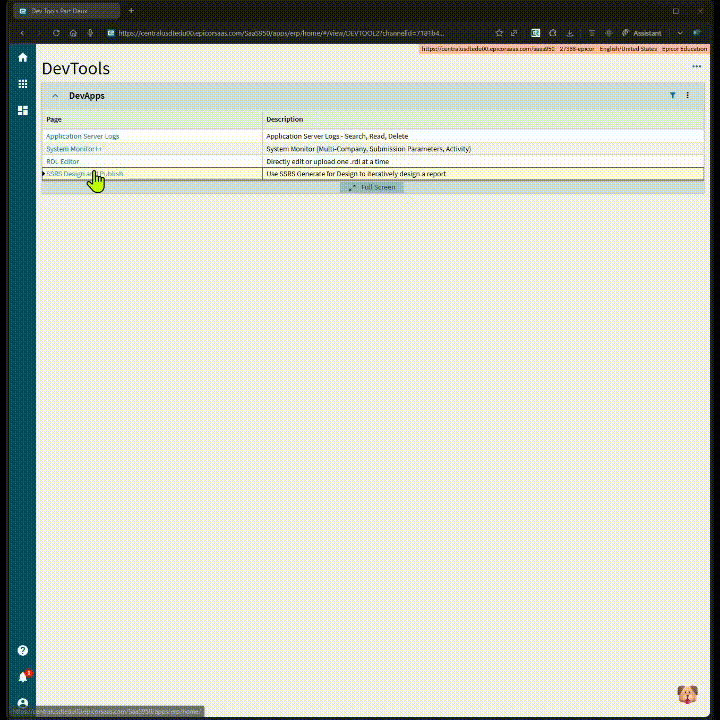This screenshot has width=720, height=720.
Task: Collapse the DevApps panel chevron
Action: [x=55, y=96]
